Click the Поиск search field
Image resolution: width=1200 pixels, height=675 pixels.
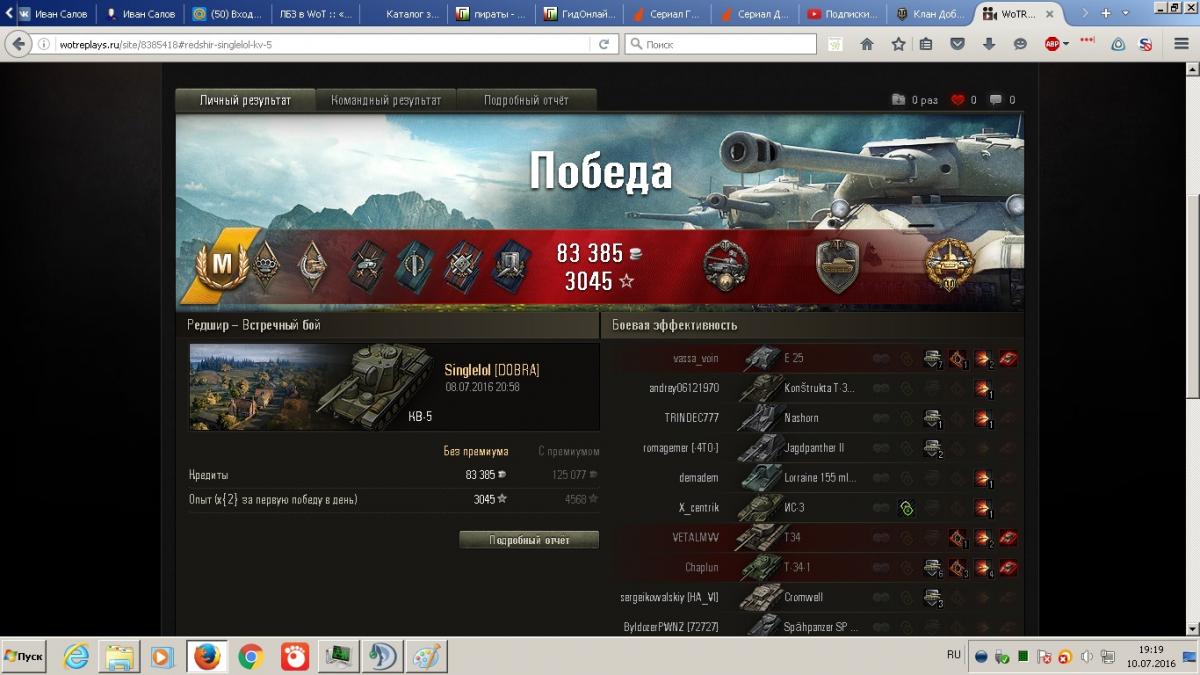point(720,44)
